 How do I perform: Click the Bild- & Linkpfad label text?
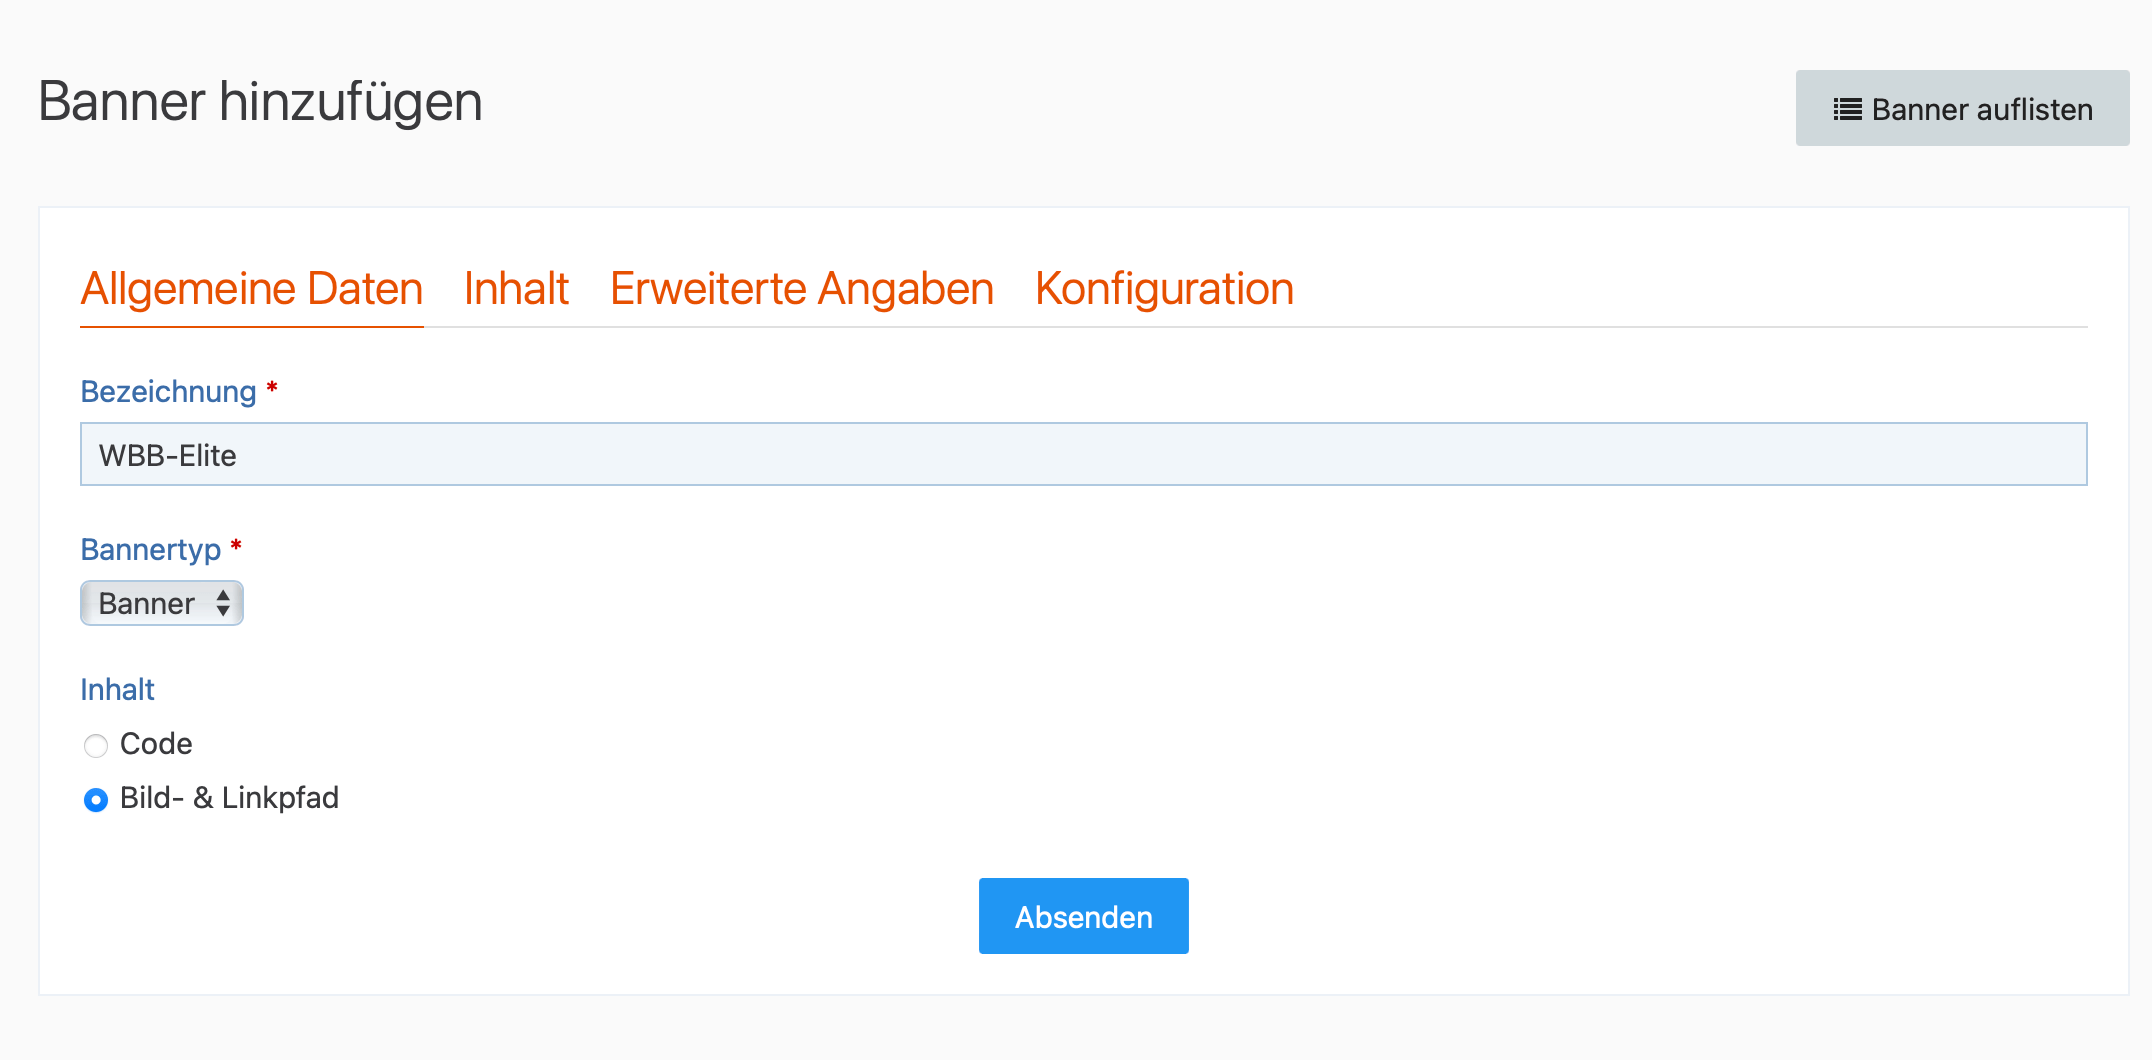[x=229, y=798]
